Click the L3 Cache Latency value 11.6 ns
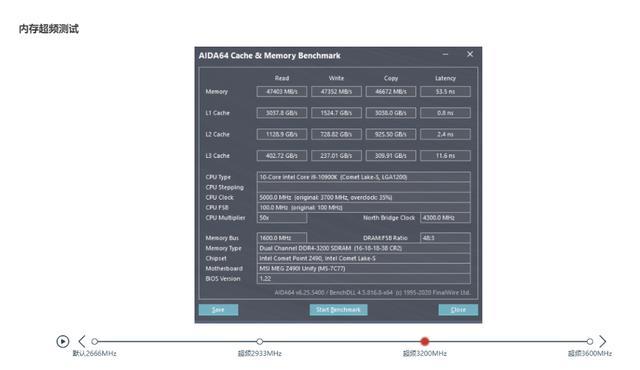The width and height of the screenshot is (640, 370). (x=445, y=155)
